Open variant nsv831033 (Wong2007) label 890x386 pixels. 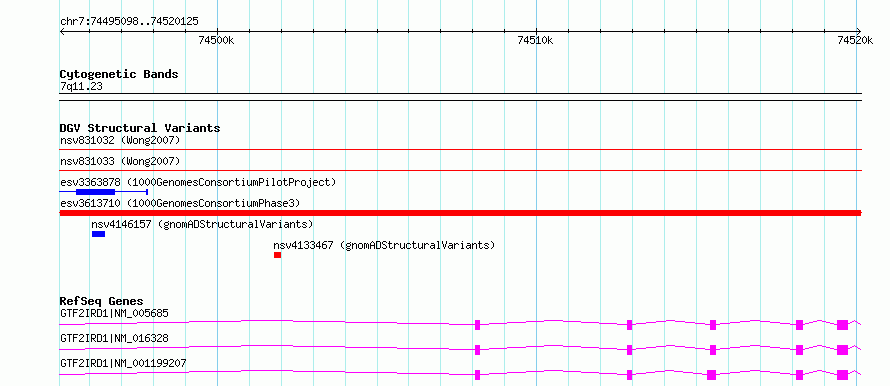click(120, 161)
